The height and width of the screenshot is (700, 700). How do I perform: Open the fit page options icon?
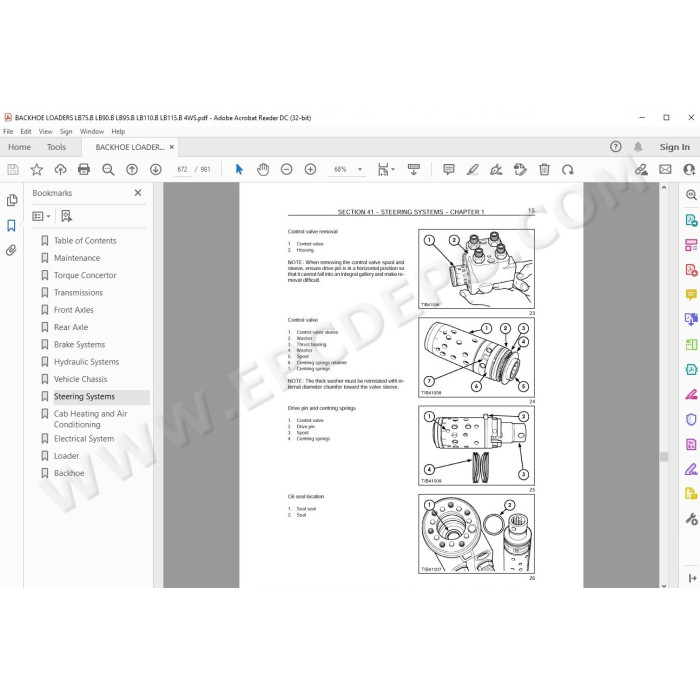click(x=386, y=170)
